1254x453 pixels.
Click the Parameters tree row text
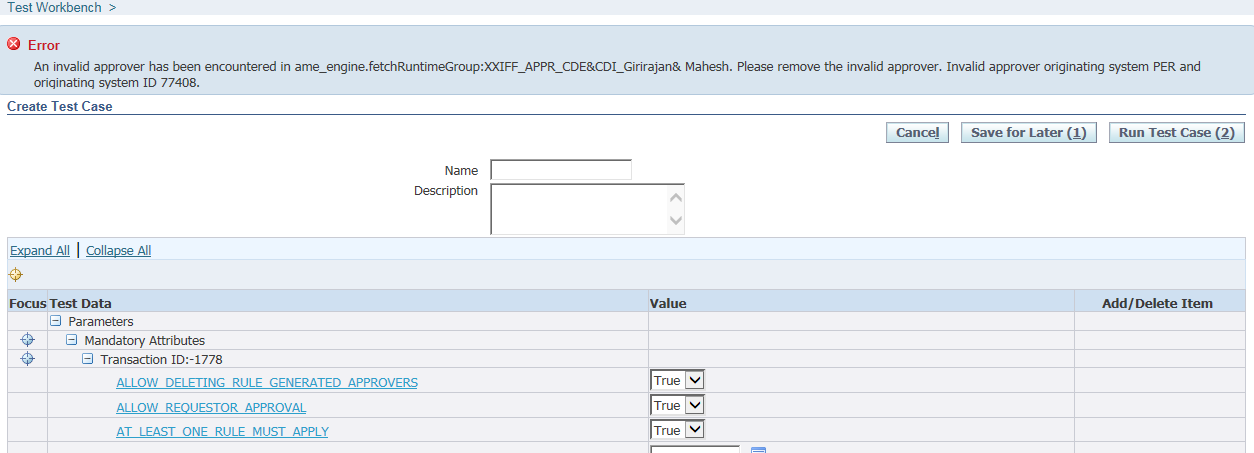tap(101, 322)
